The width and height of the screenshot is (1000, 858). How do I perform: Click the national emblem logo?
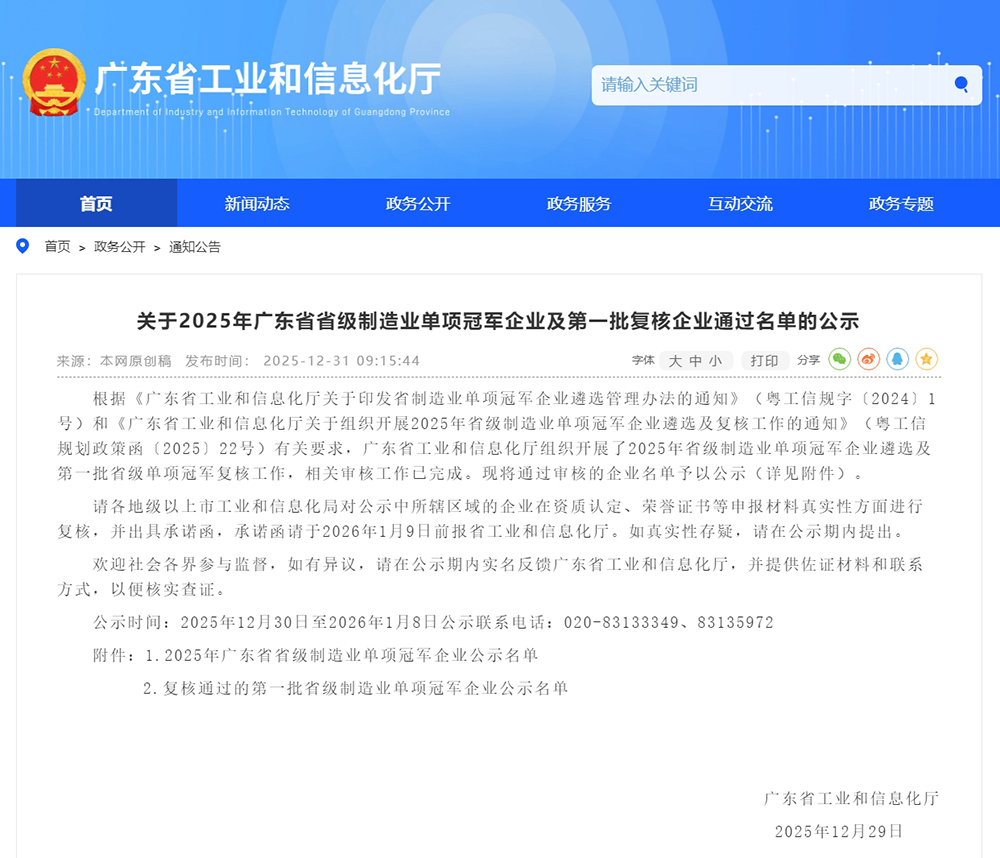click(x=54, y=83)
